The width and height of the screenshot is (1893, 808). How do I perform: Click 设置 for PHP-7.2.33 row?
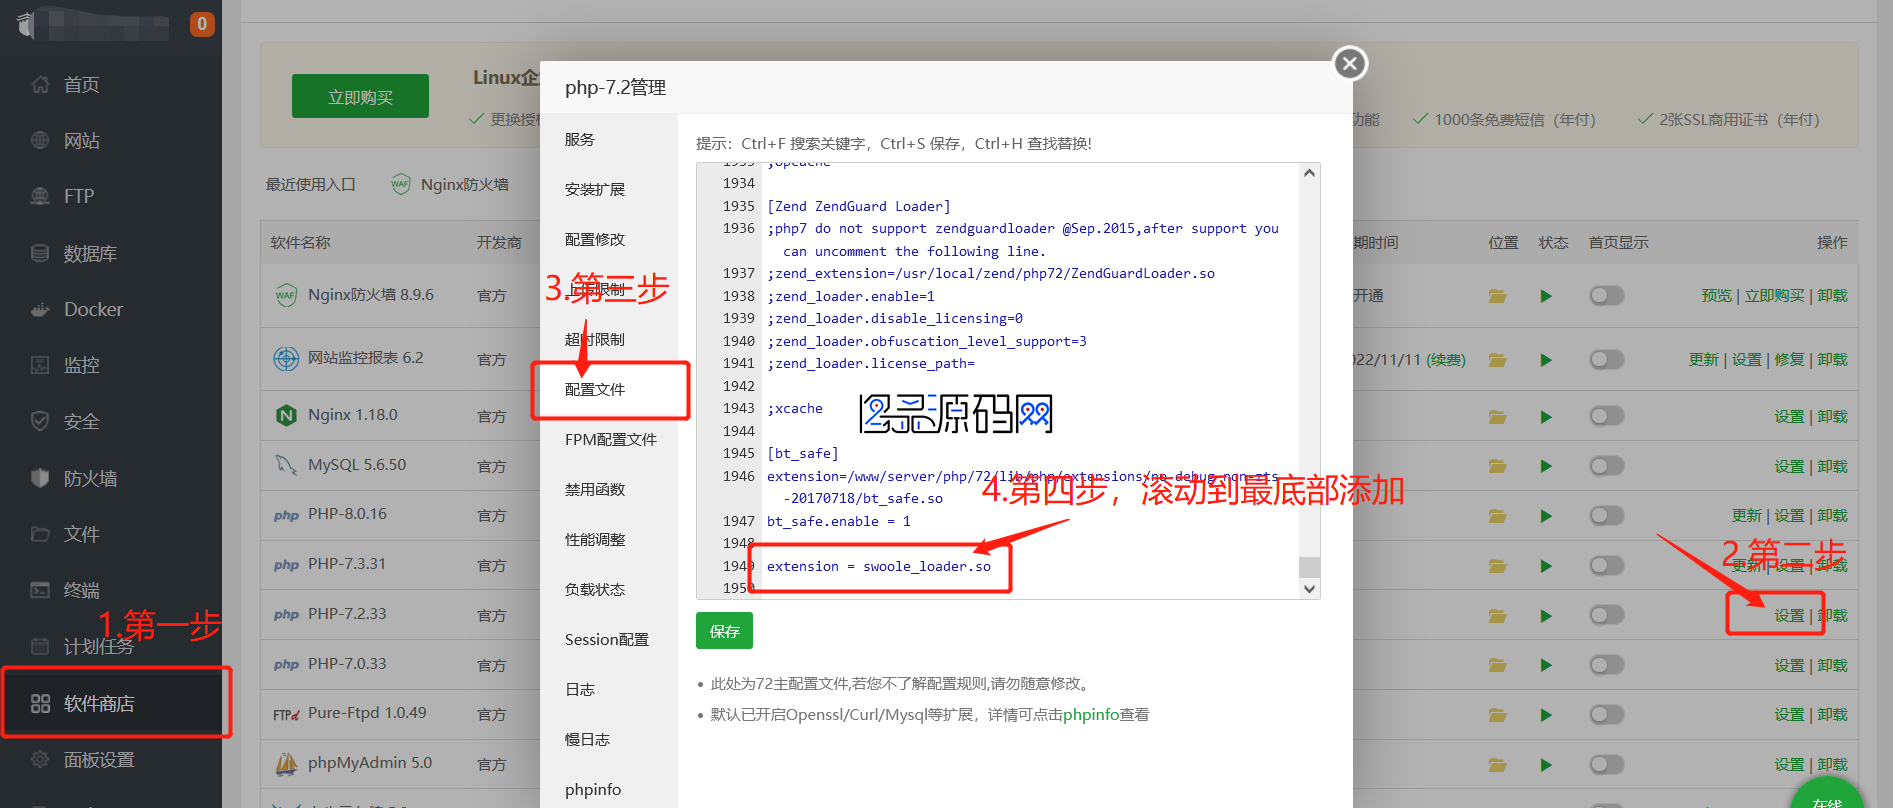pos(1789,616)
